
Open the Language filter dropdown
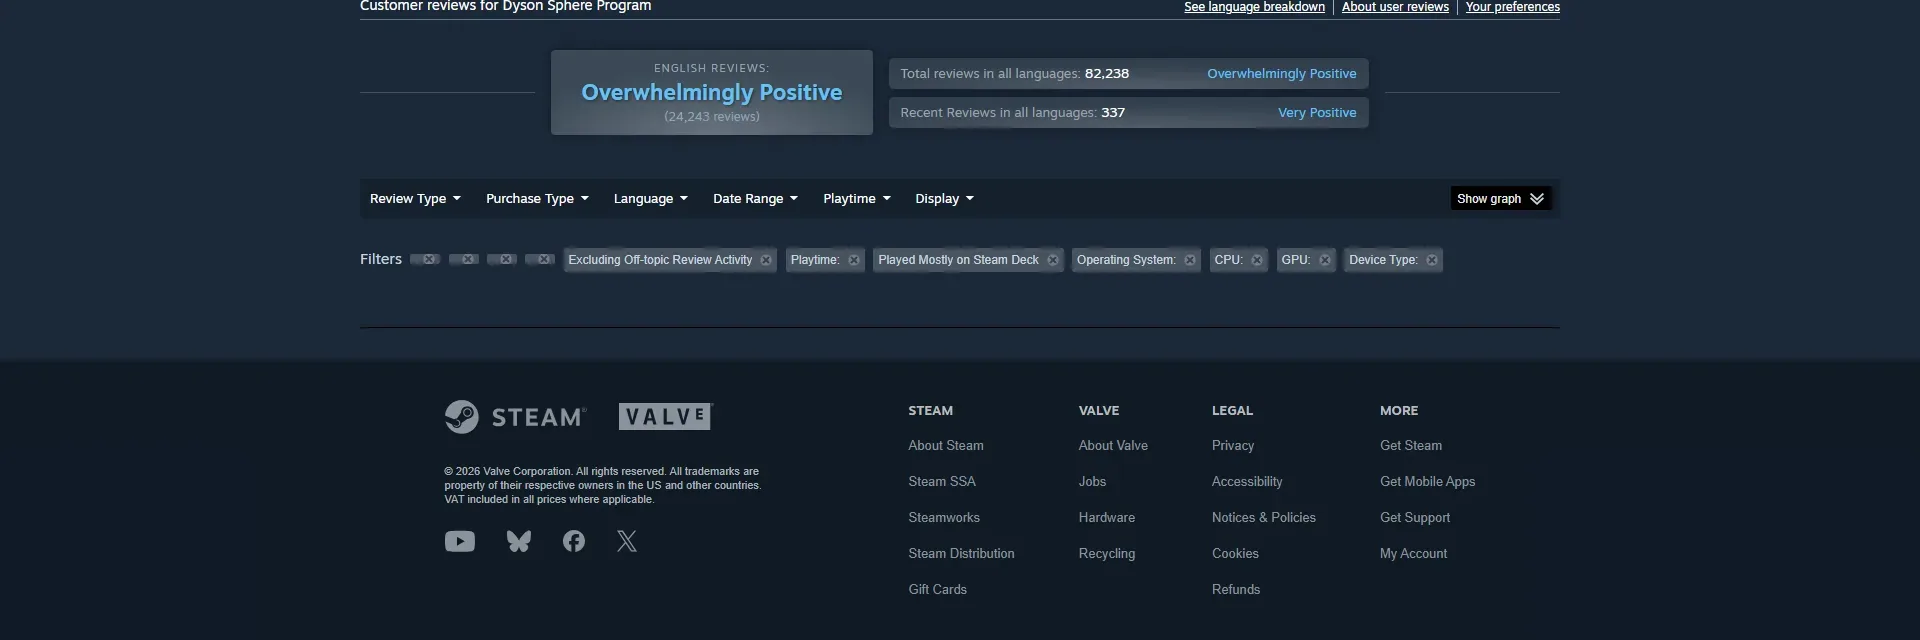[x=650, y=199]
